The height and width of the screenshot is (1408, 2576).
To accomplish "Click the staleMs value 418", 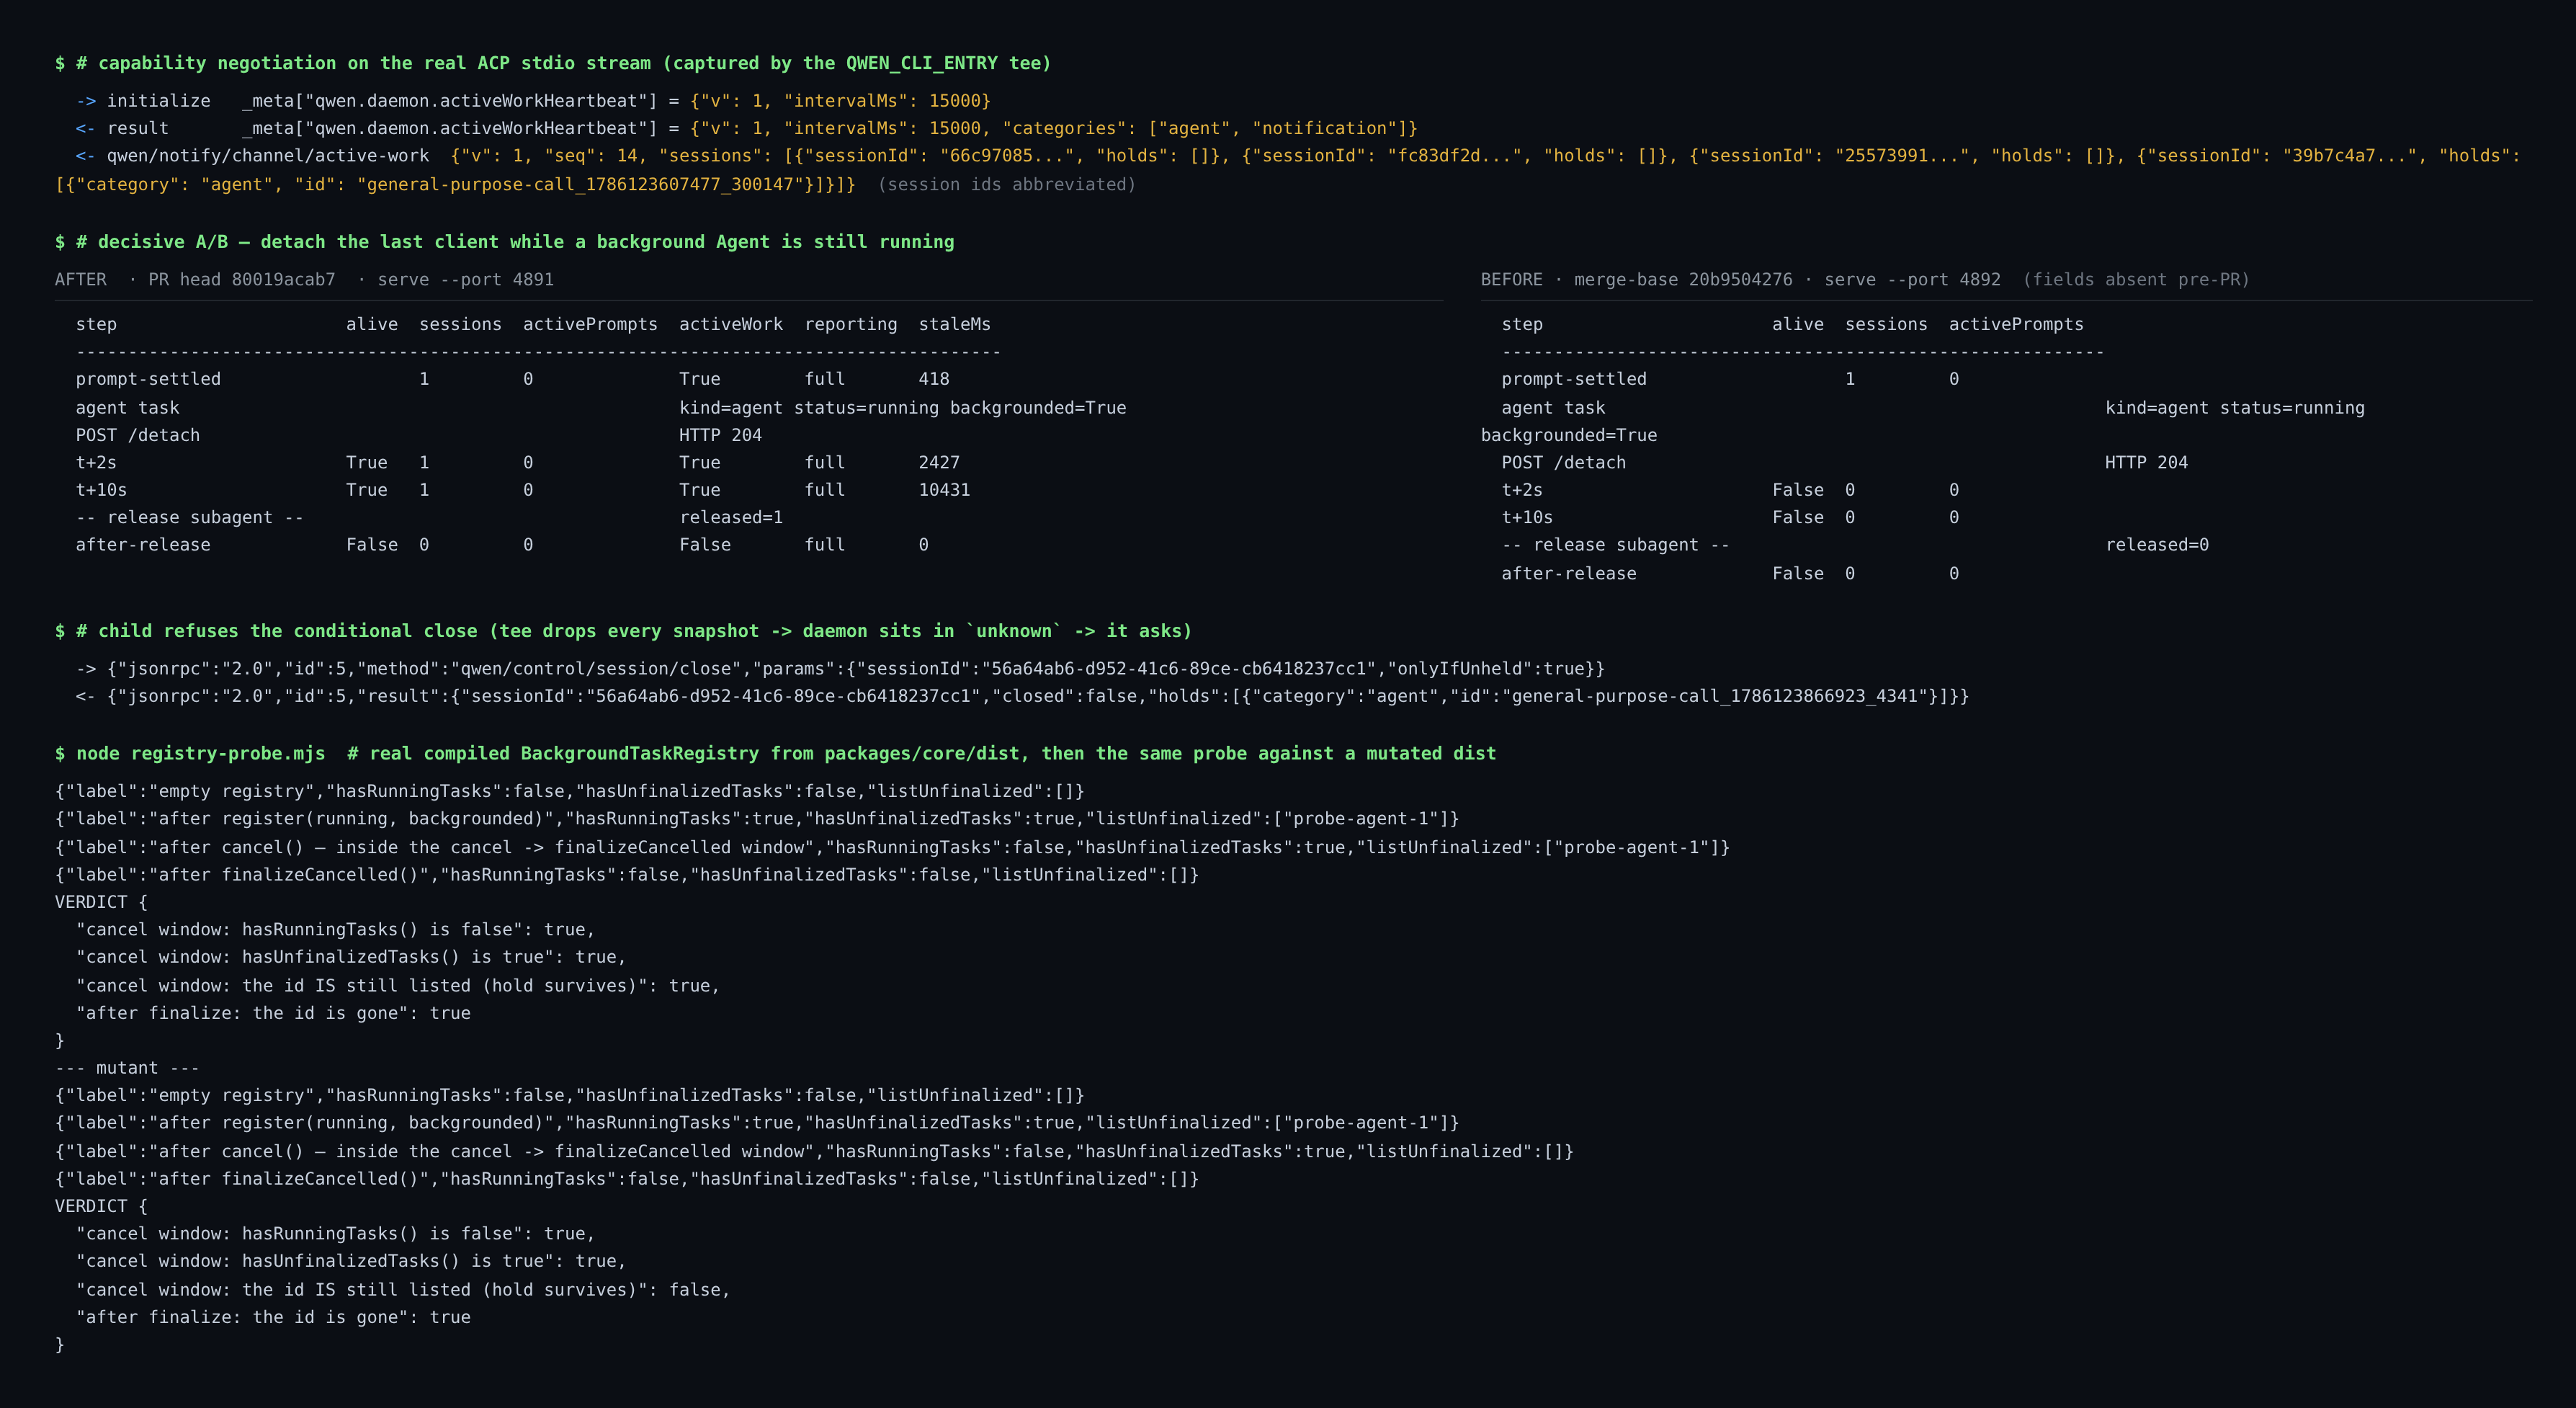I will point(934,379).
